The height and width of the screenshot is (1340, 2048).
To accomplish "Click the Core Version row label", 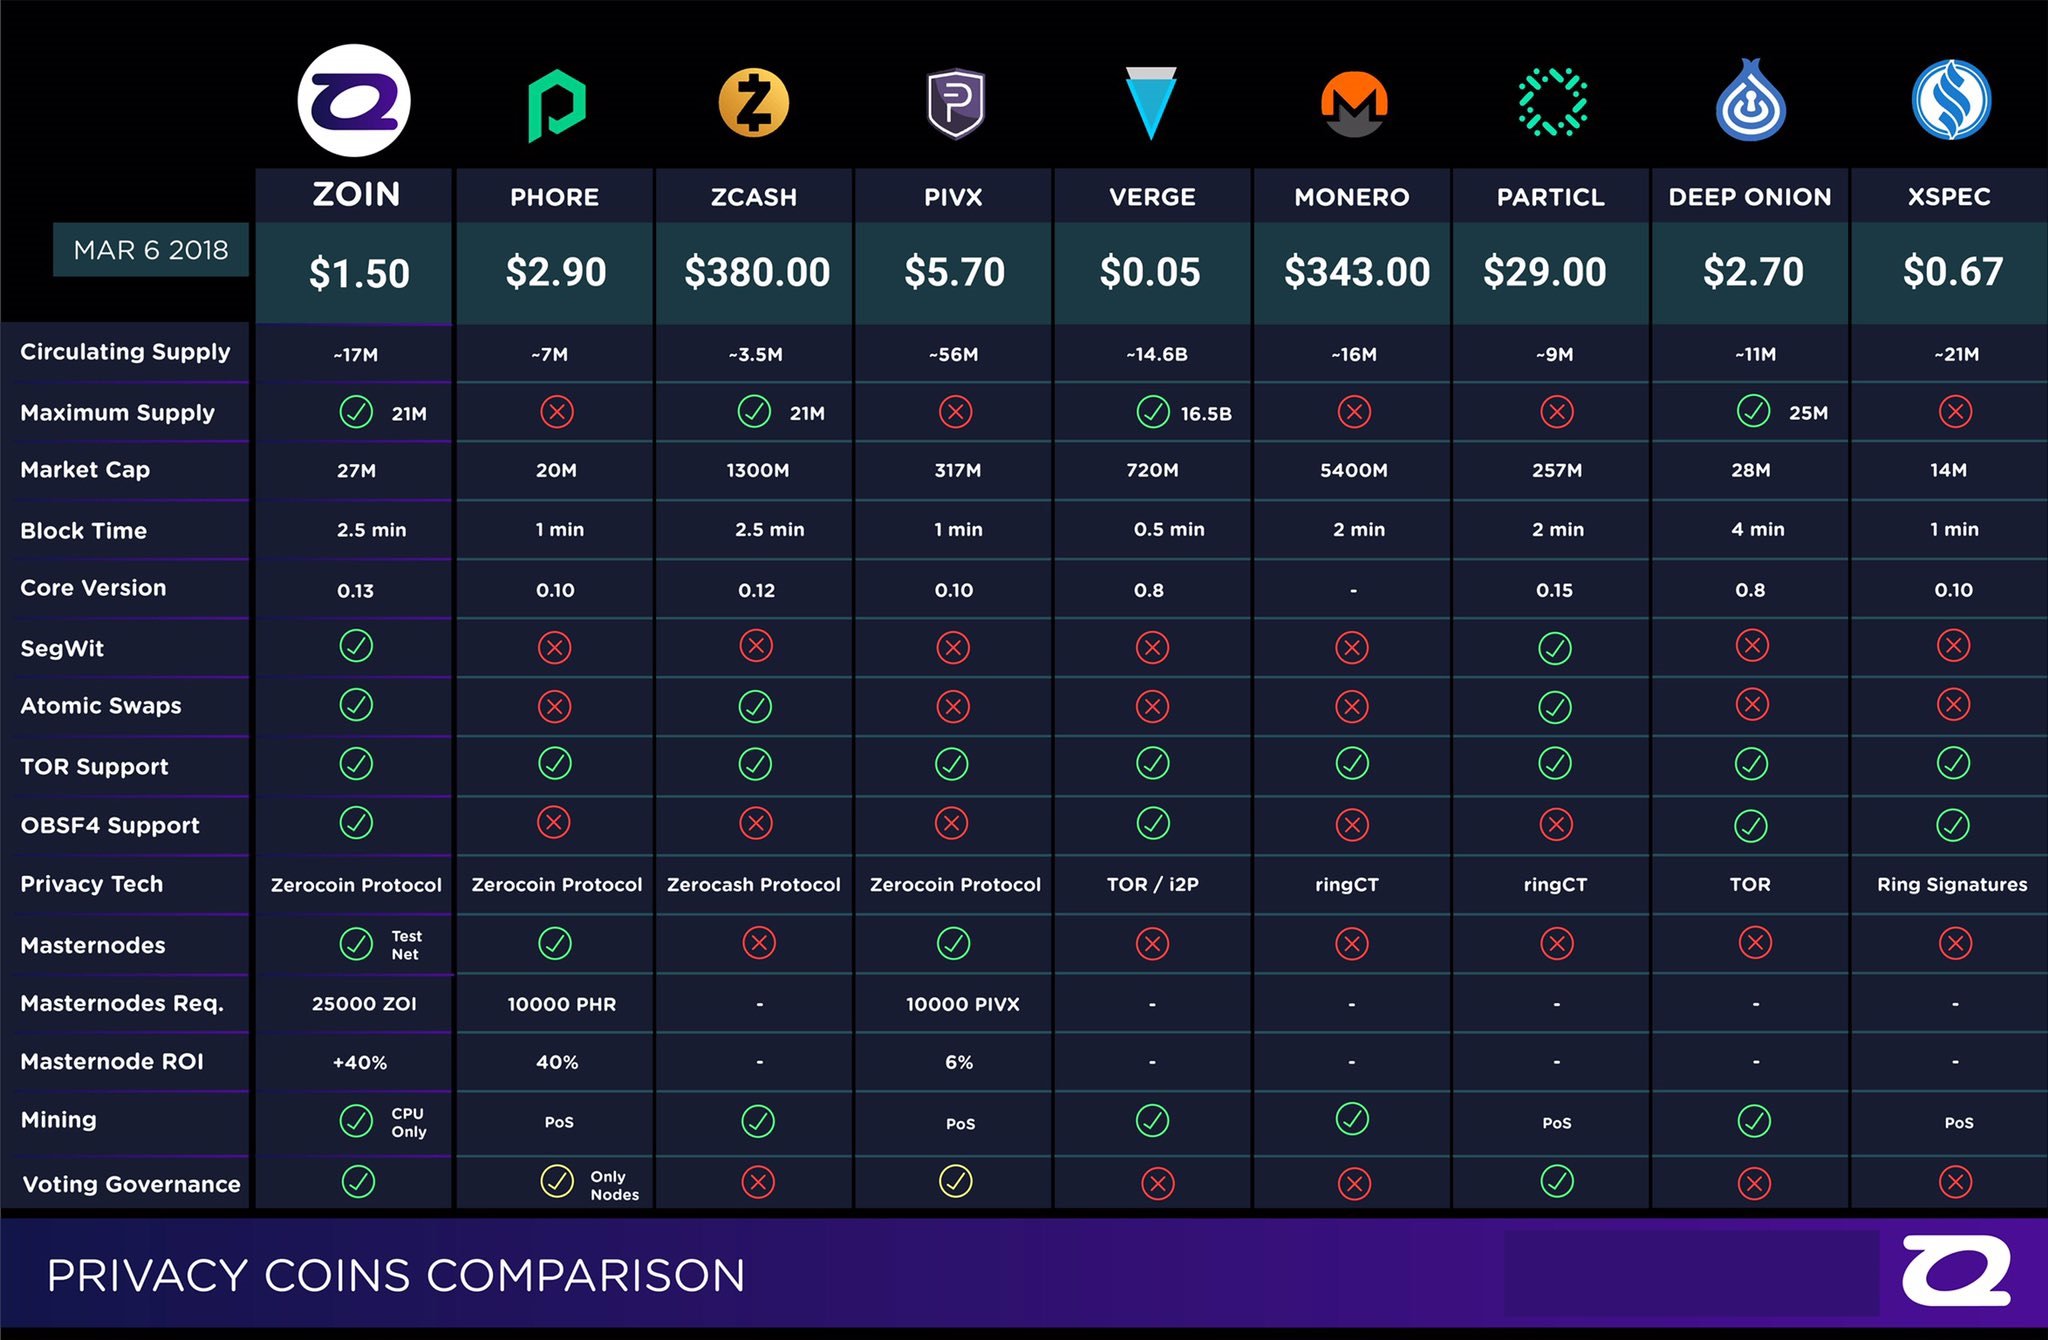I will click(93, 588).
